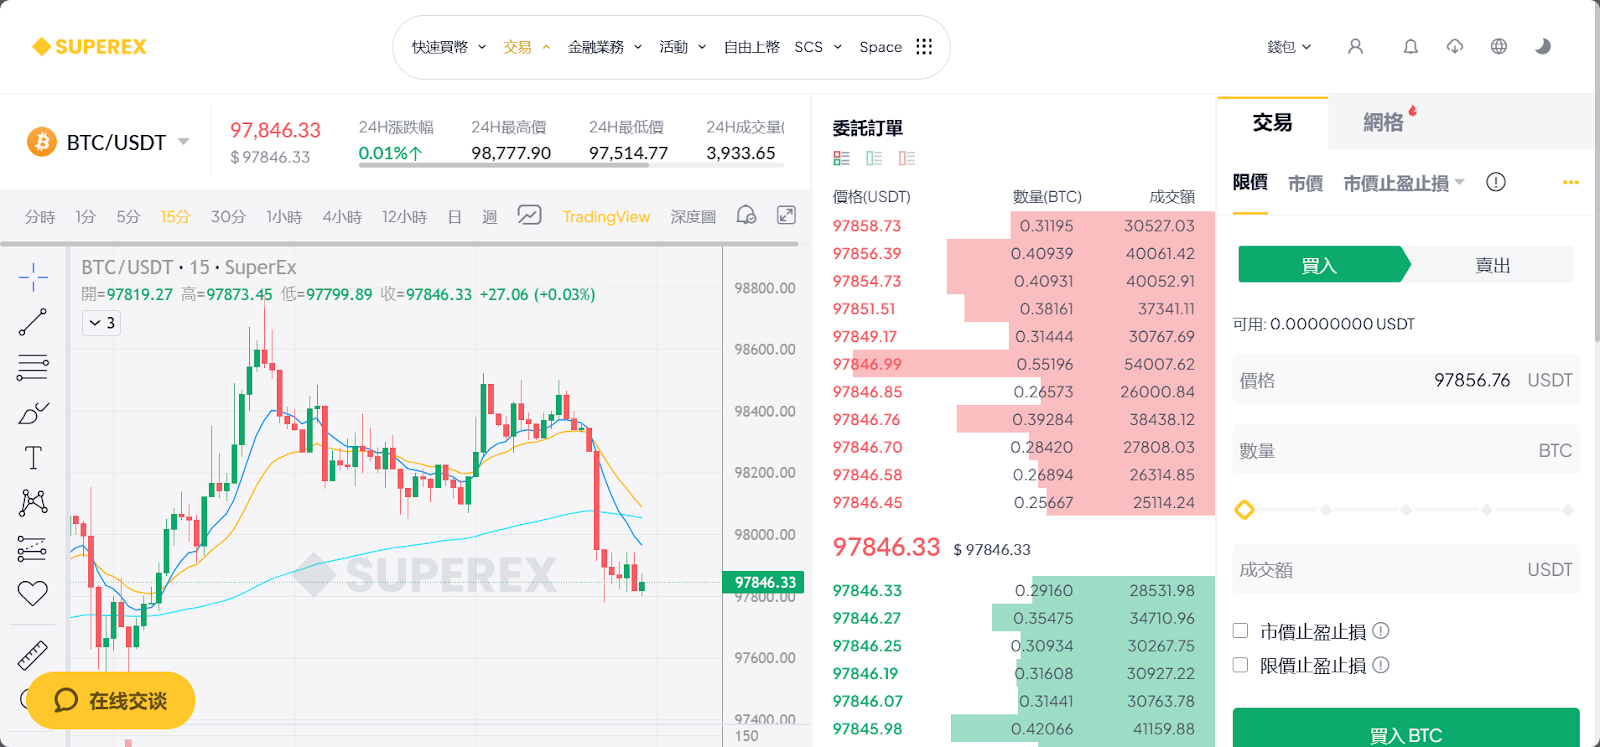Switch to 買入 side
The image size is (1600, 747).
pyautogui.click(x=1323, y=265)
